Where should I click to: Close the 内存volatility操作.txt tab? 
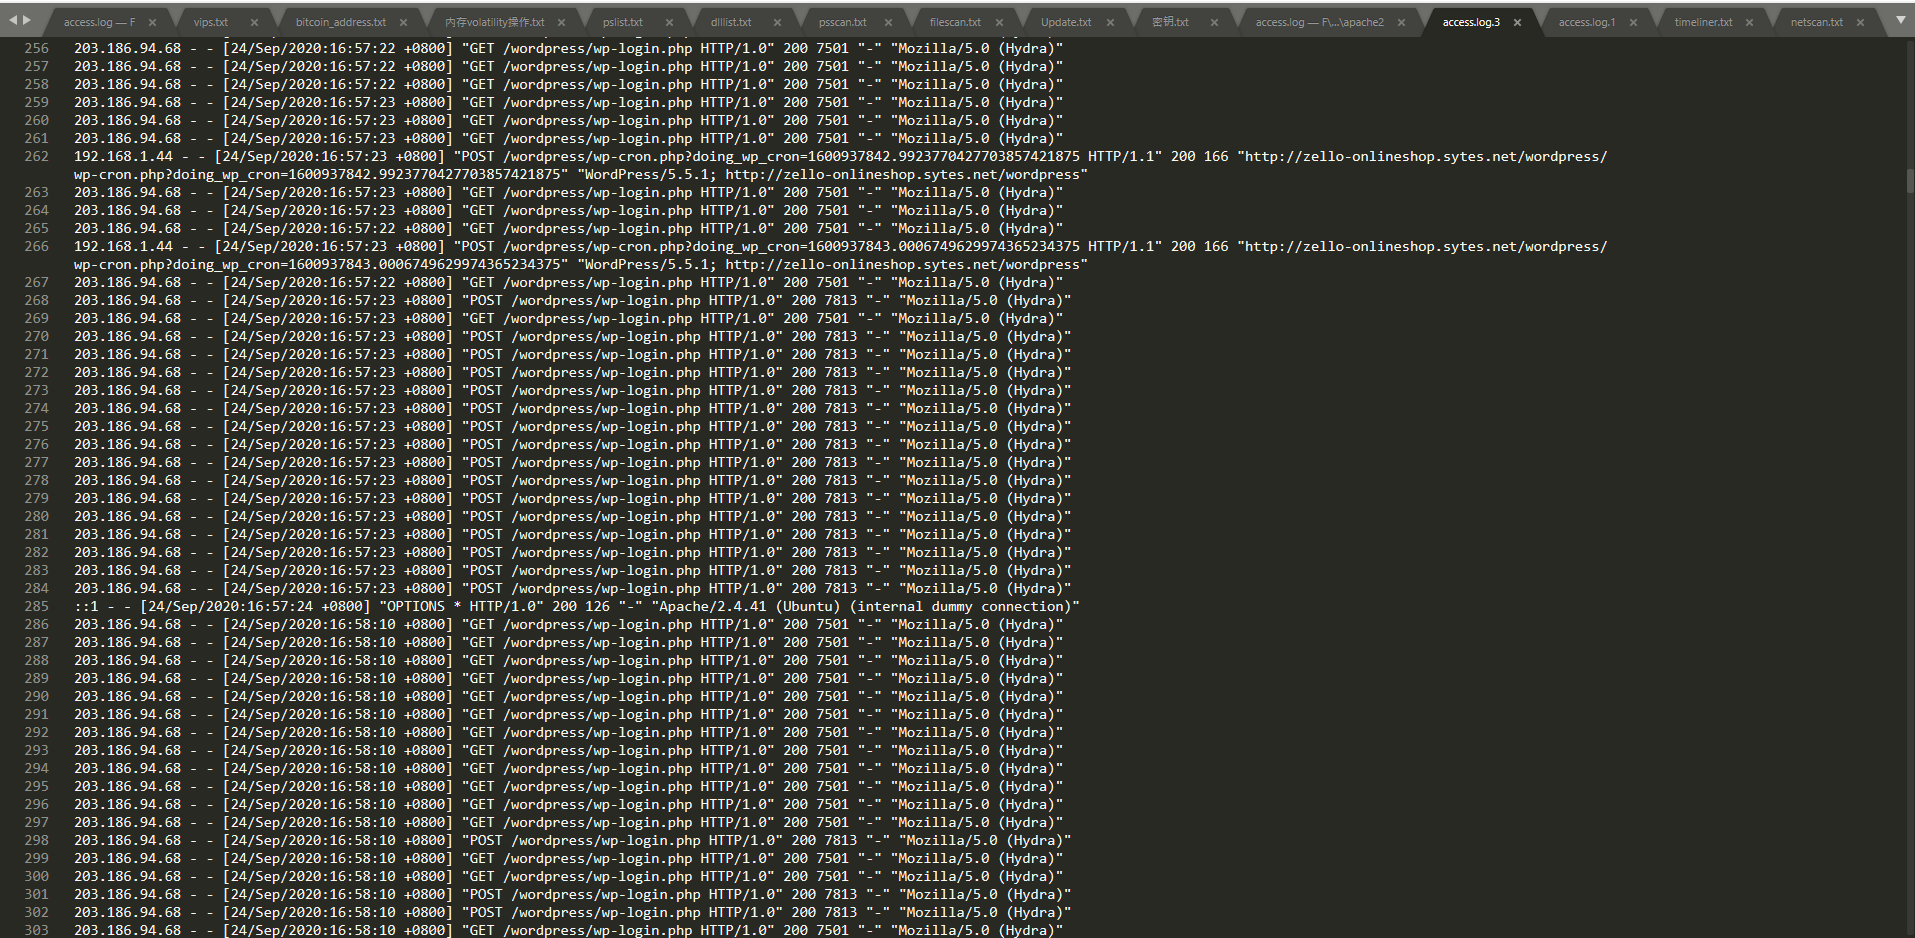tap(561, 22)
